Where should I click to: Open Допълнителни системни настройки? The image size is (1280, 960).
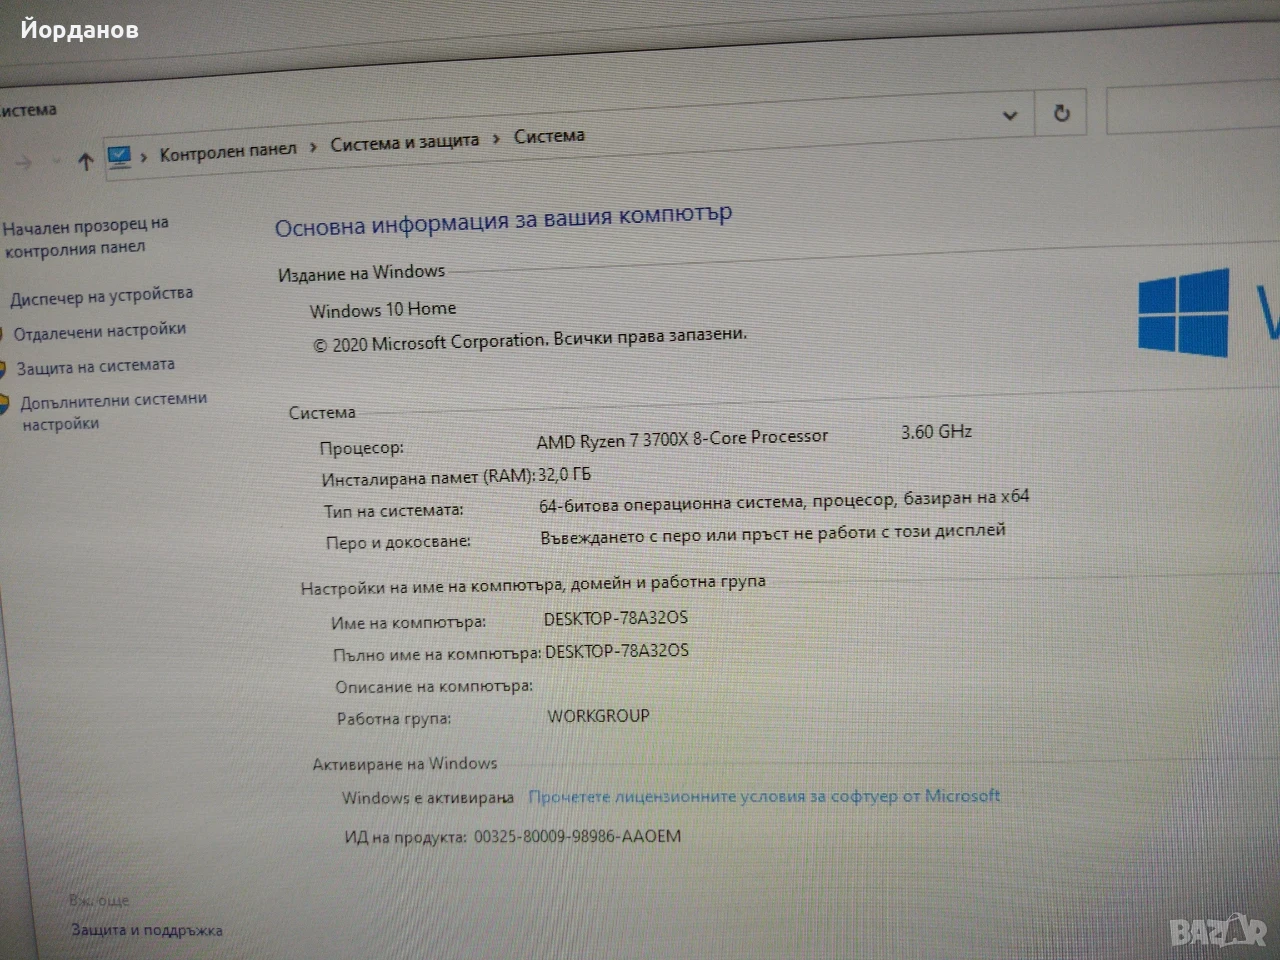click(114, 411)
